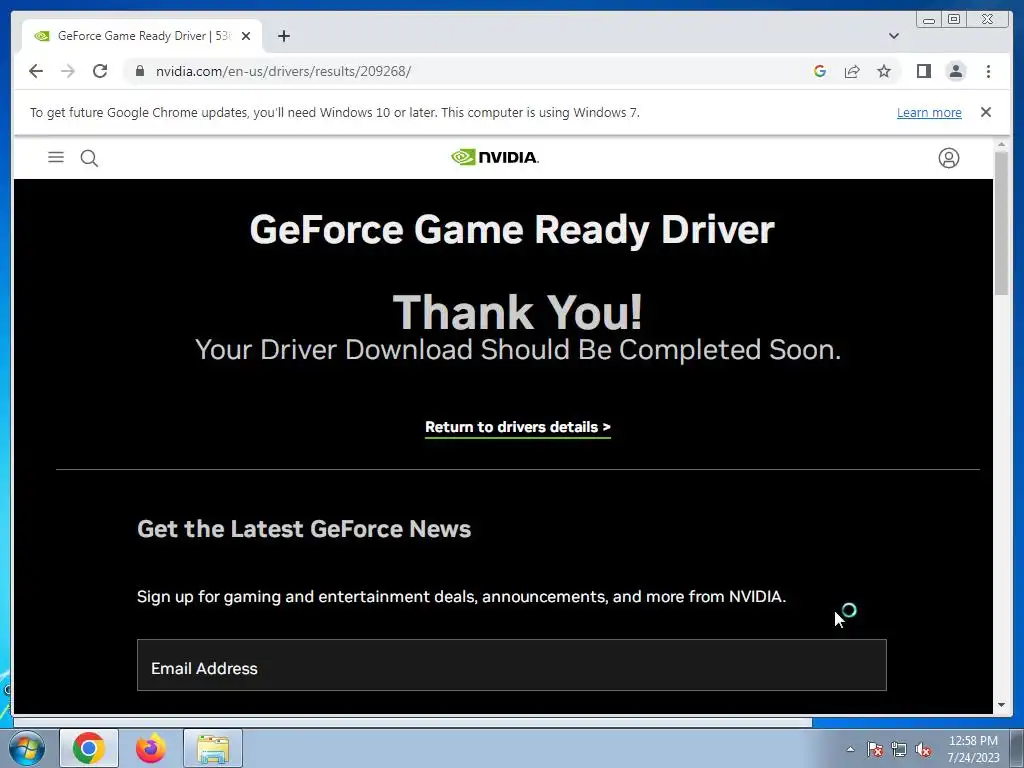The width and height of the screenshot is (1024, 768).
Task: Close the Chrome window
Action: [988, 20]
